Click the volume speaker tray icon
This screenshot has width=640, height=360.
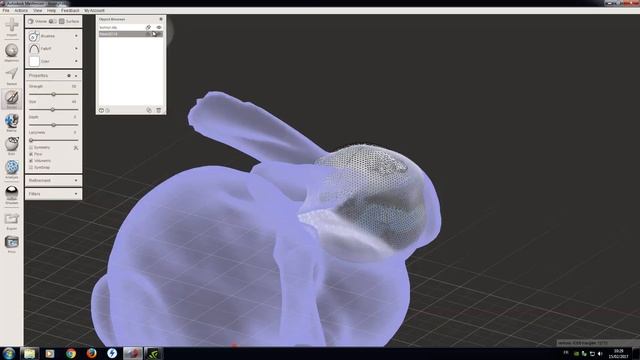point(600,354)
